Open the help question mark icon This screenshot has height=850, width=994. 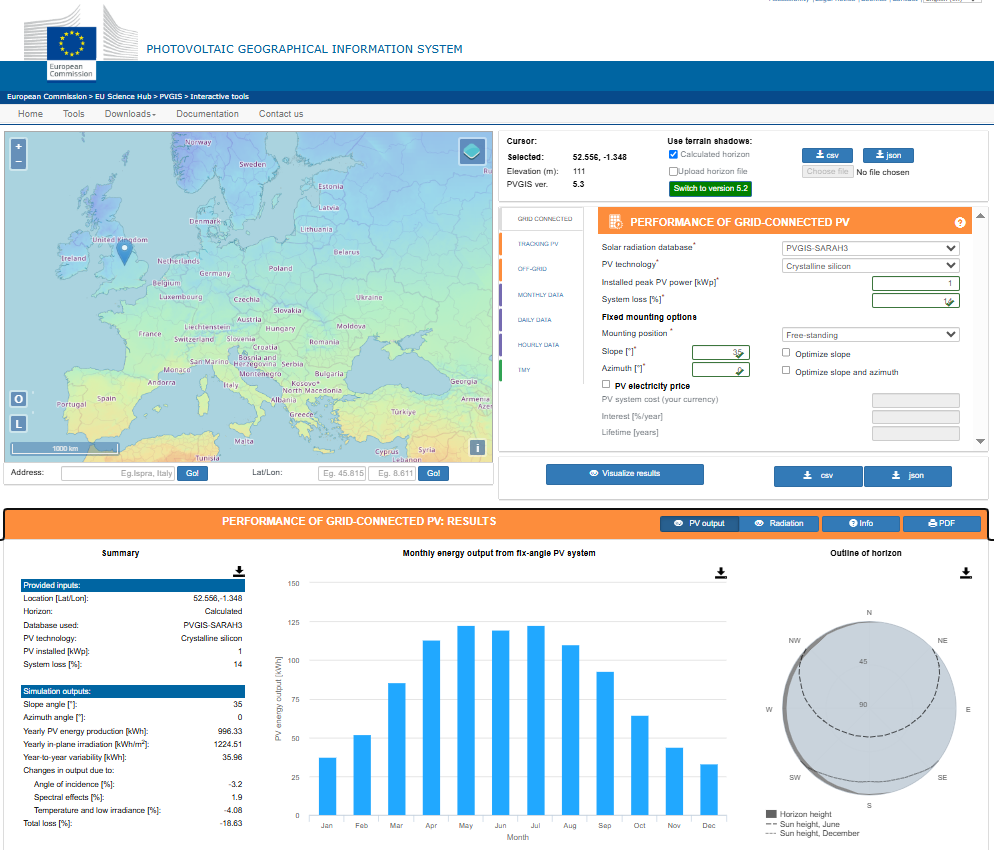[960, 223]
